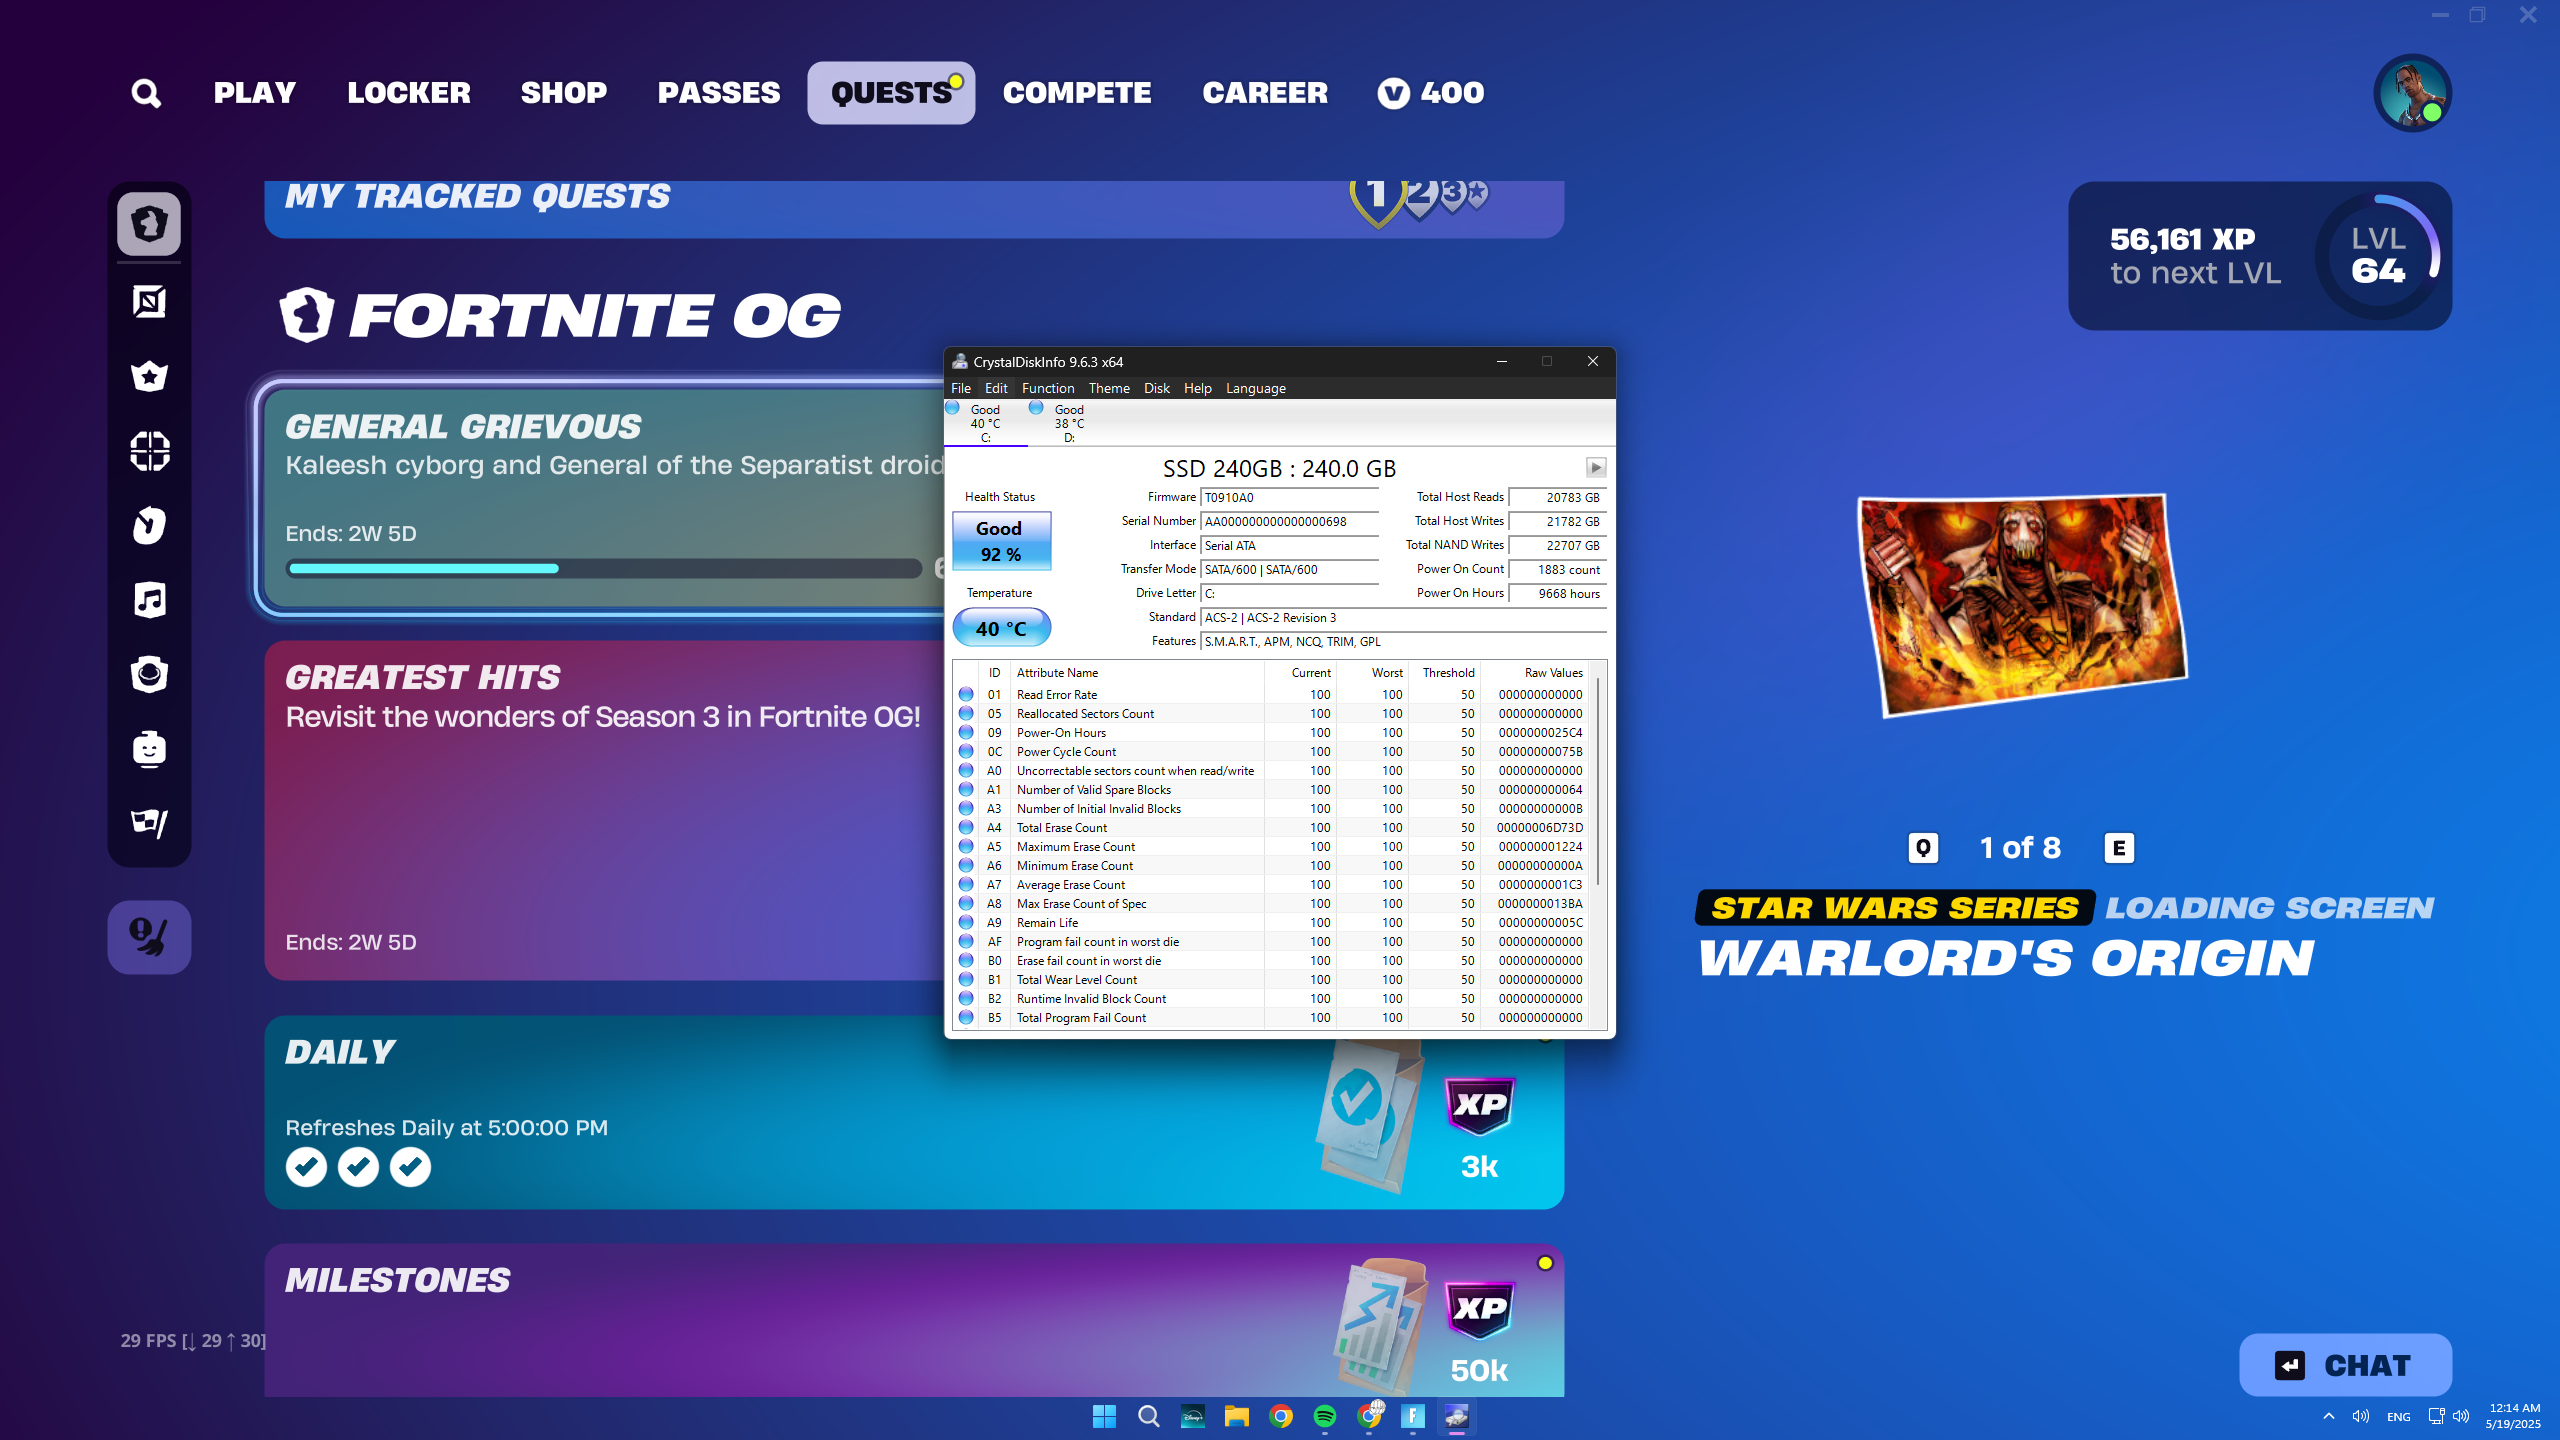Click the CrystalDiskInfo taskbar icon
The width and height of the screenshot is (2560, 1440).
coord(1456,1416)
